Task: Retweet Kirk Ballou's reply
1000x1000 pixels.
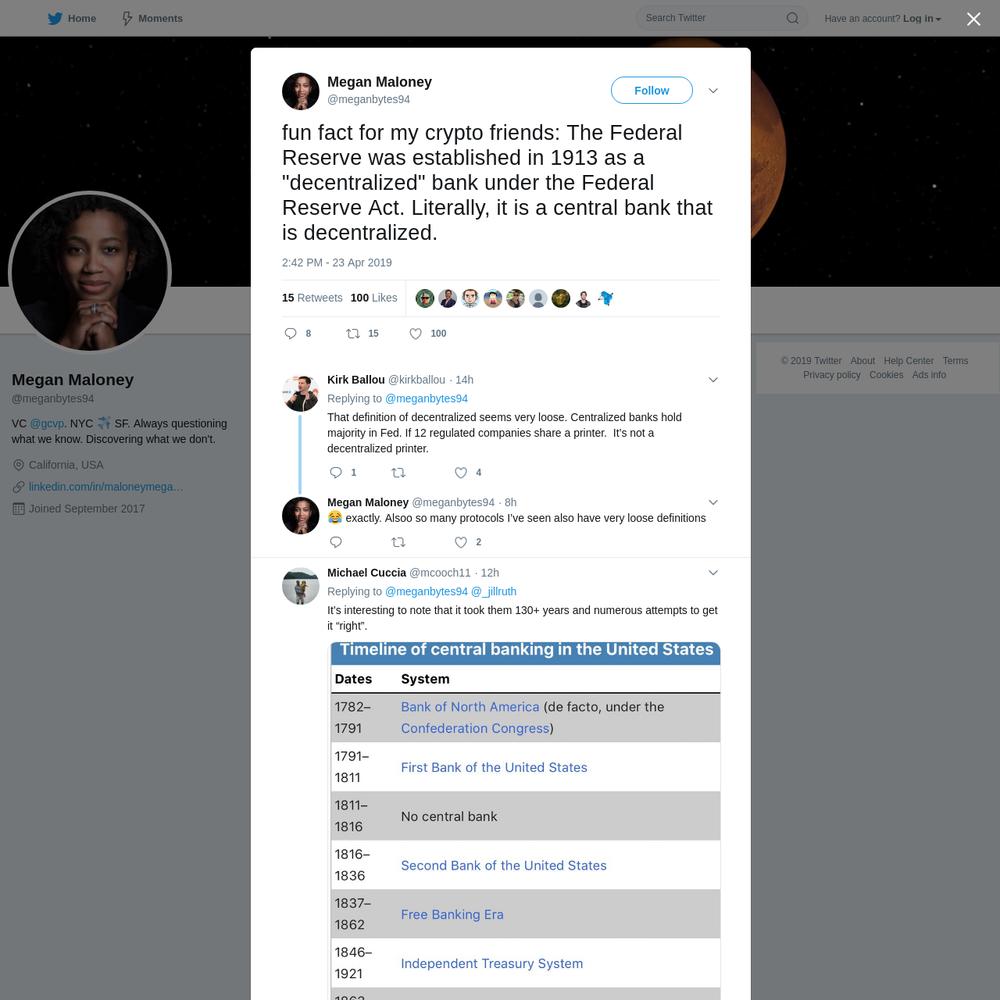Action: (x=398, y=473)
